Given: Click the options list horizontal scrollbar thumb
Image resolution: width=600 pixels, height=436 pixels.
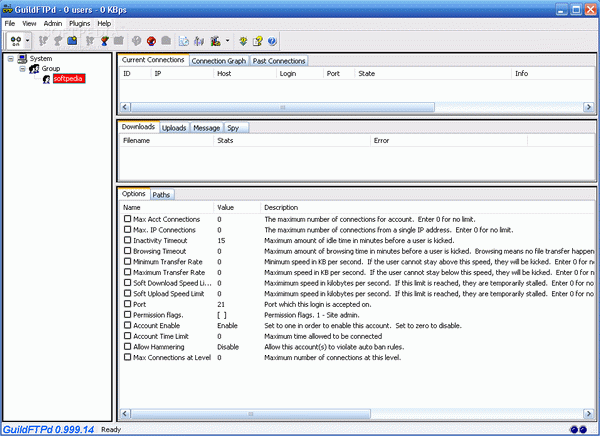Looking at the screenshot, I should point(251,414).
